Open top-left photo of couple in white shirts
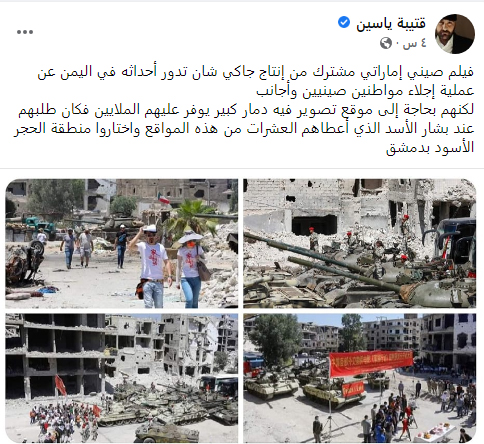Image resolution: width=484 pixels, height=444 pixels. point(122,243)
